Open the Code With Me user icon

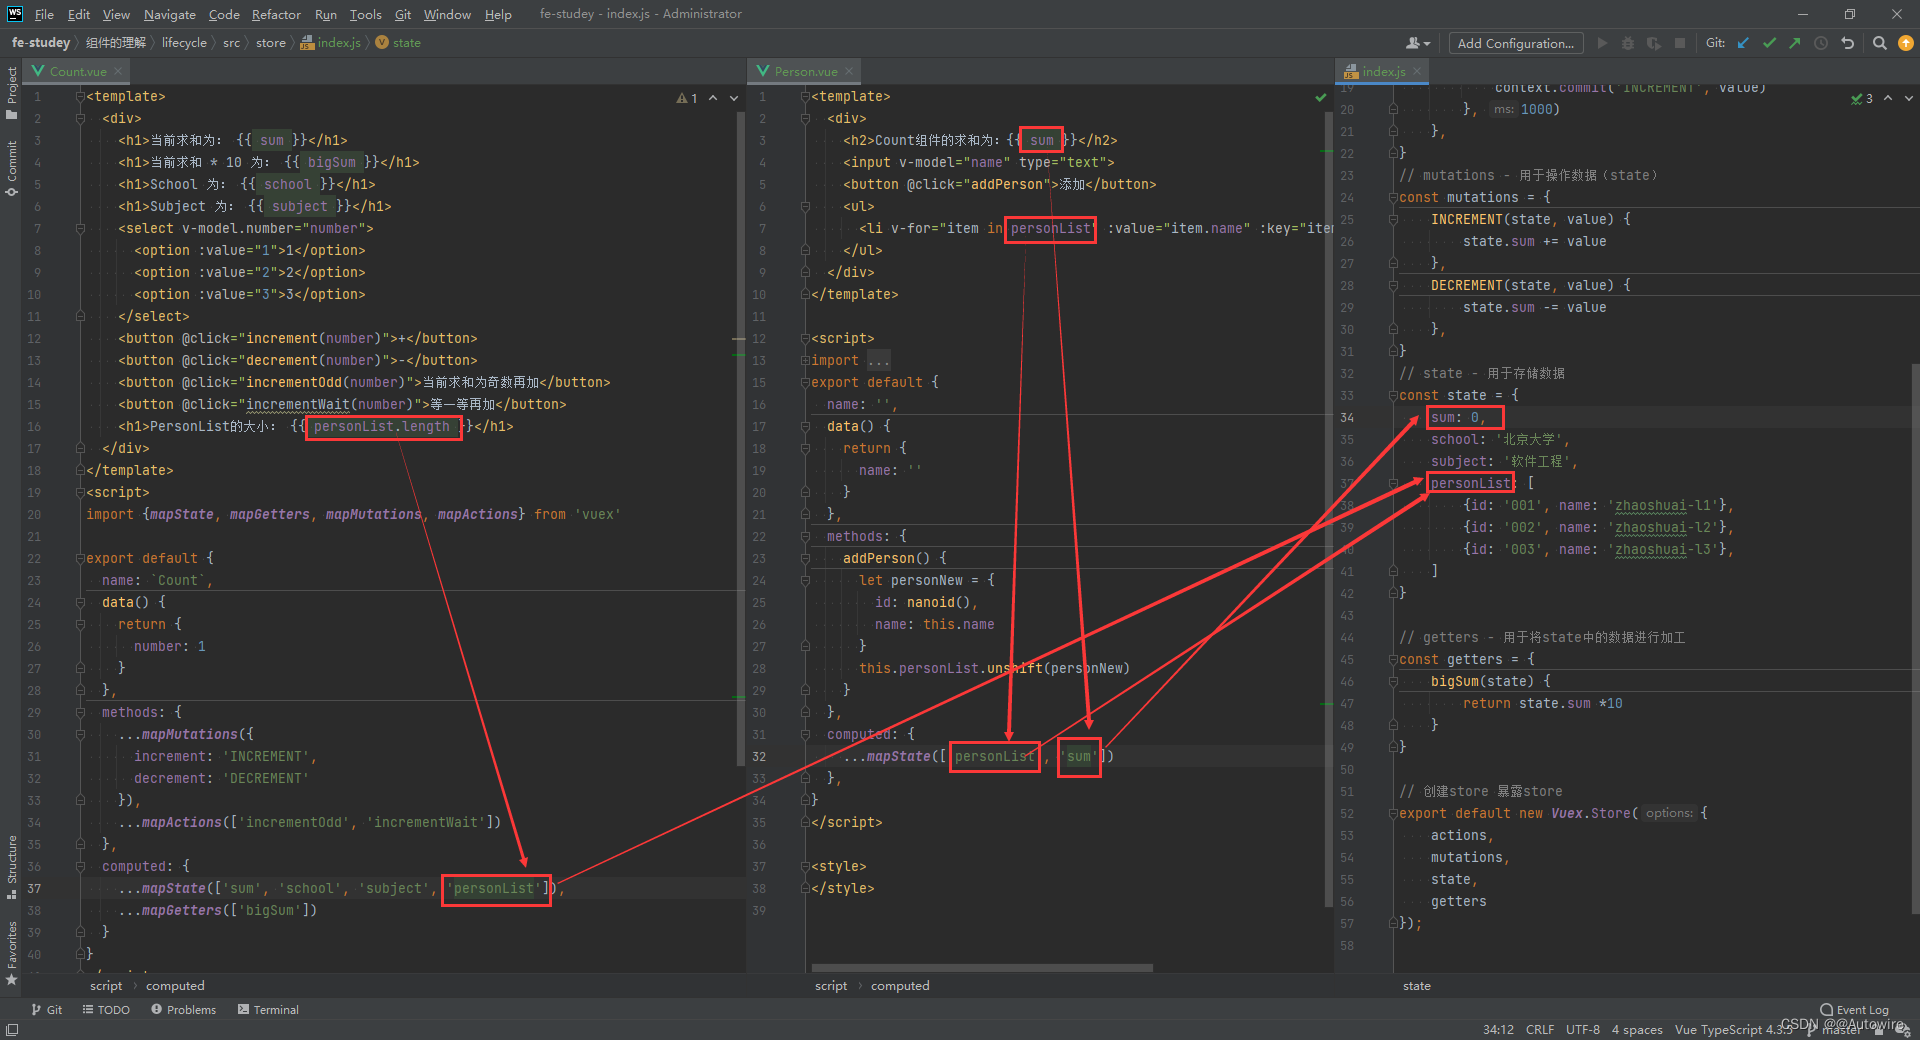pos(1418,43)
